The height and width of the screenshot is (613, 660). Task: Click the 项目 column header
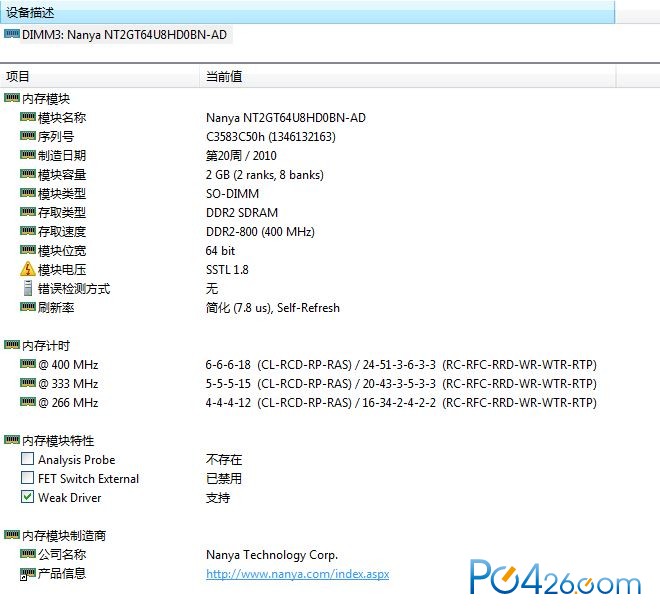pos(99,76)
